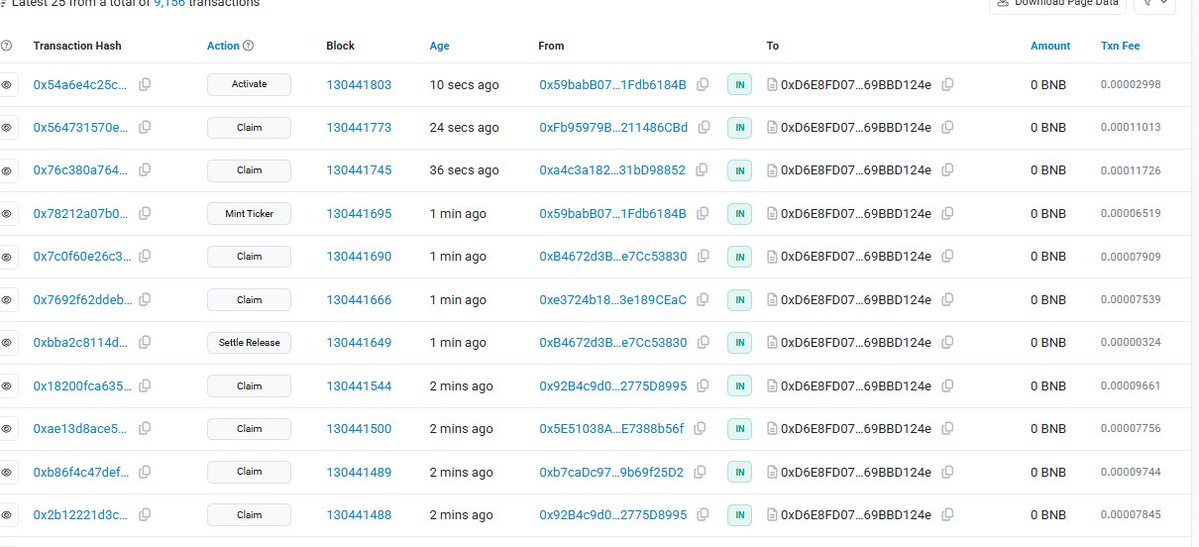Image resolution: width=1199 pixels, height=547 pixels.
Task: Click IN badge in block 130441500 row
Action: pos(739,428)
